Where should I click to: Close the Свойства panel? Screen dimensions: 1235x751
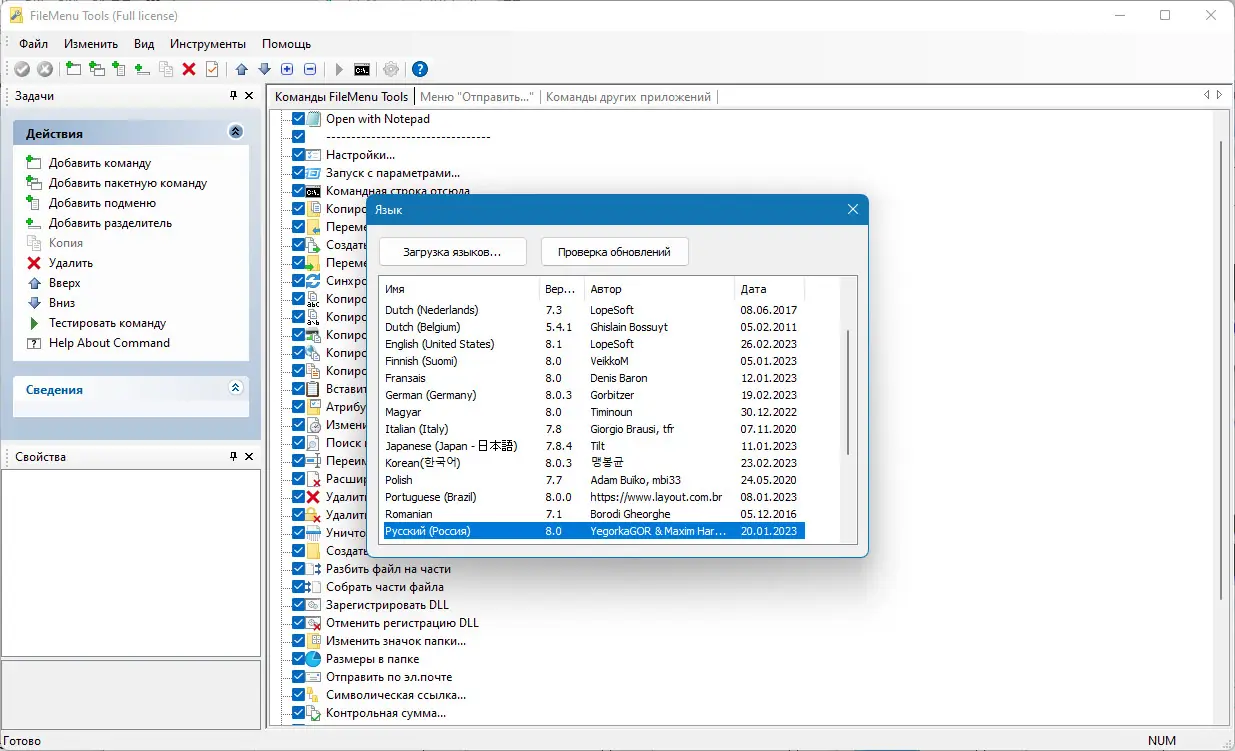coord(250,456)
